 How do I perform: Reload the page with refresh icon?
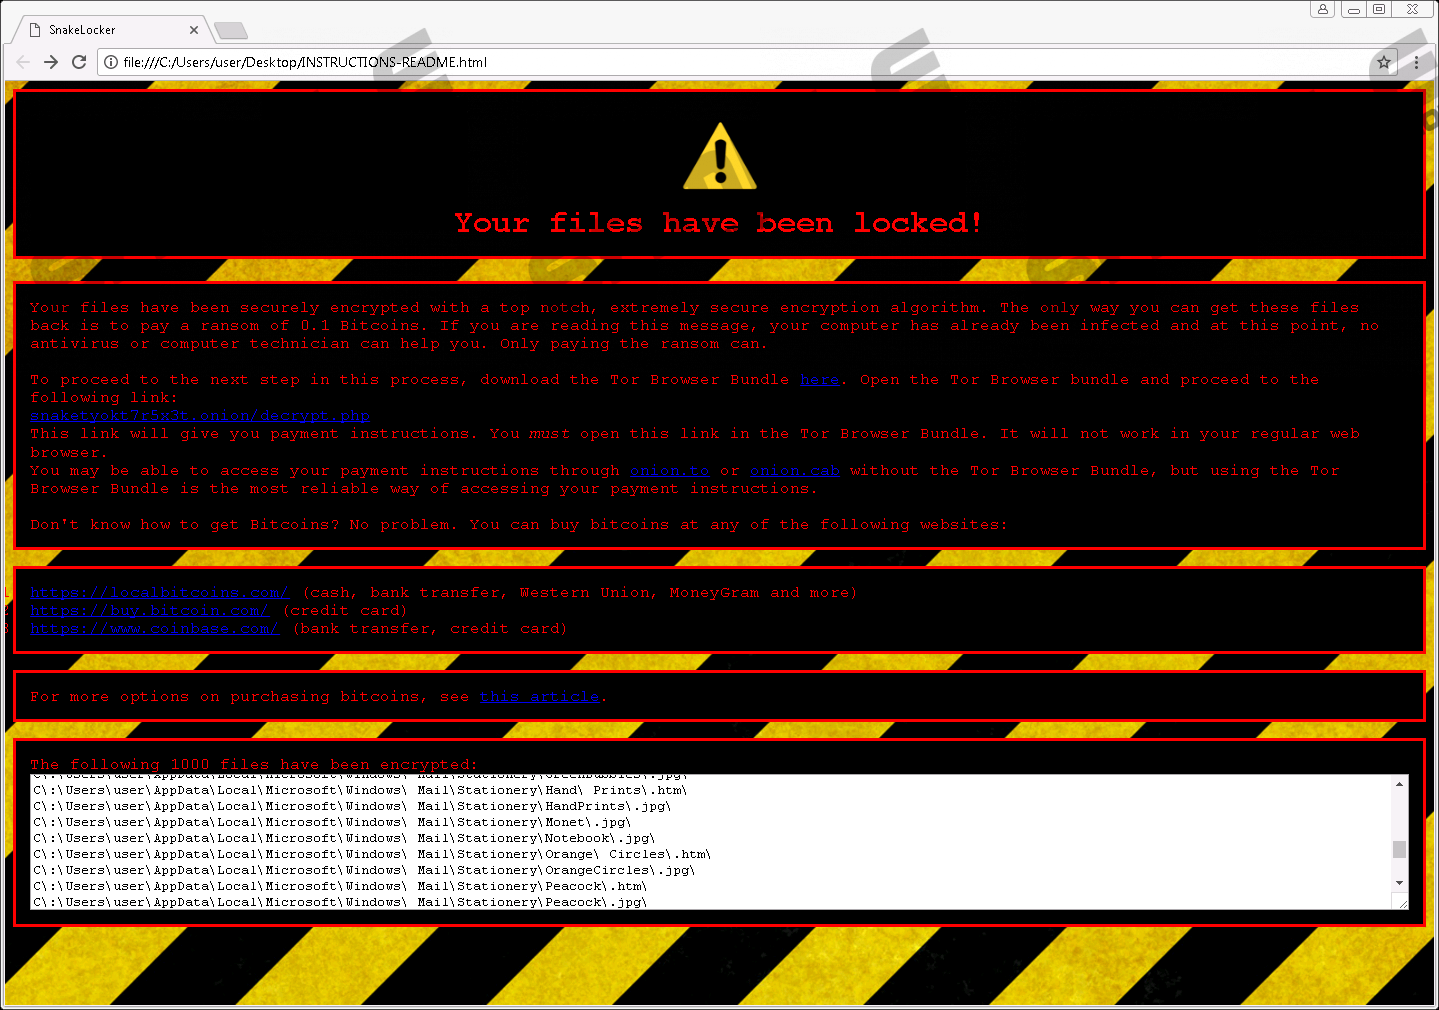point(79,62)
